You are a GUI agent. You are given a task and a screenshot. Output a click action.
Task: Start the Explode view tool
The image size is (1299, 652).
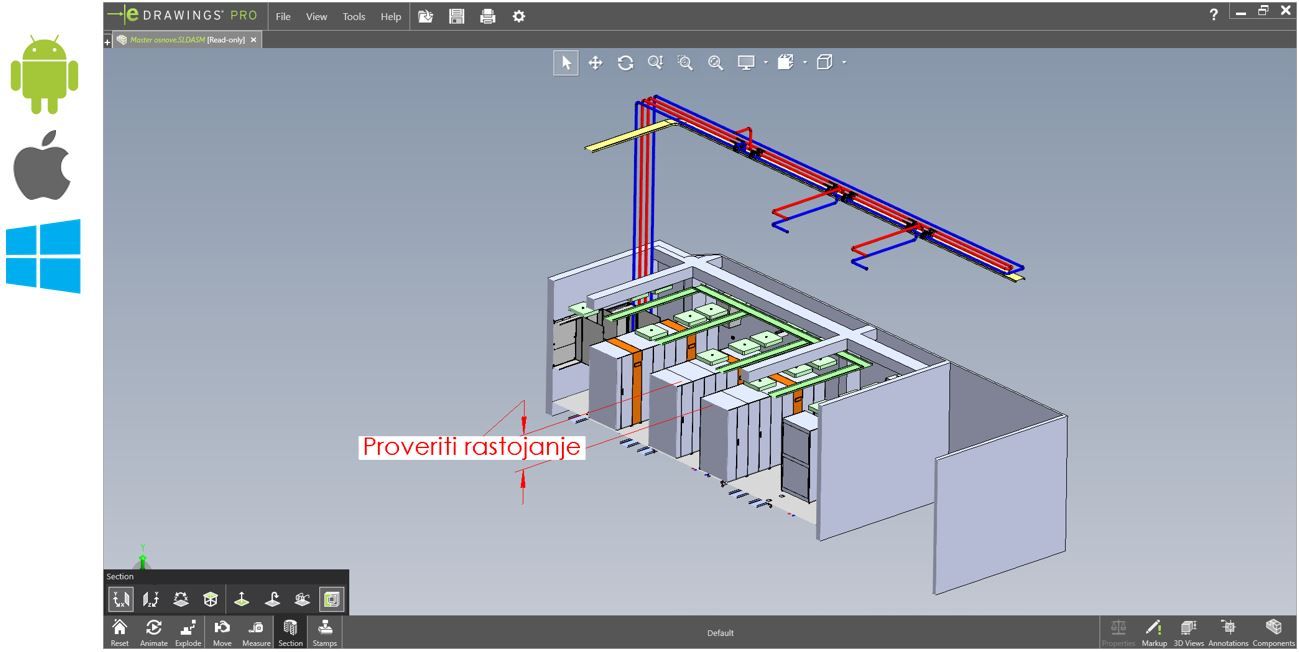(188, 631)
